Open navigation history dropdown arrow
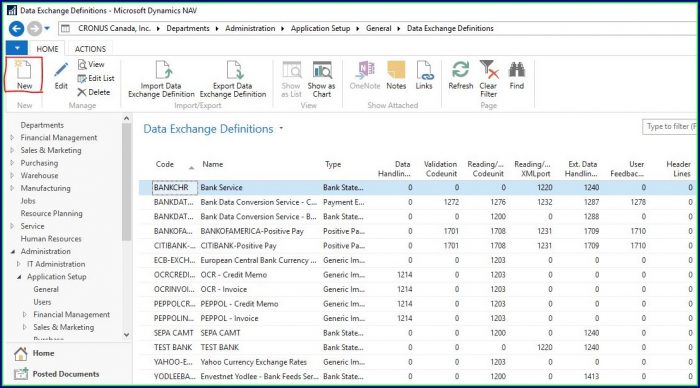700x388 pixels. click(x=47, y=29)
